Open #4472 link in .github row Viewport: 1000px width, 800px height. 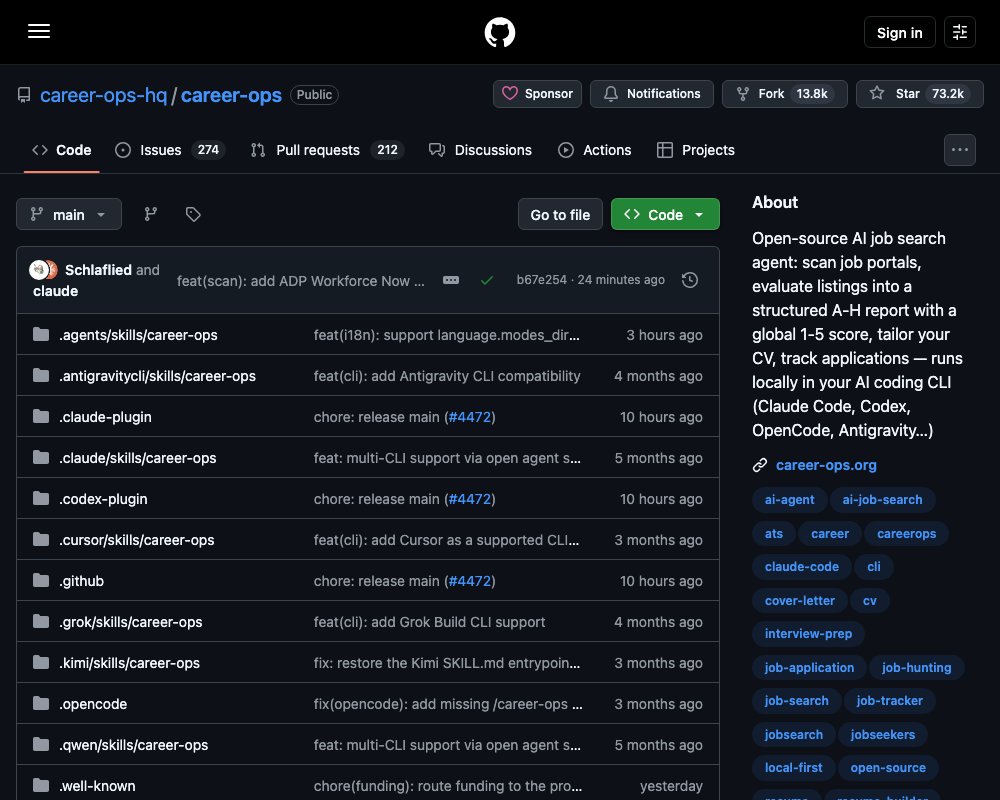[470, 581]
